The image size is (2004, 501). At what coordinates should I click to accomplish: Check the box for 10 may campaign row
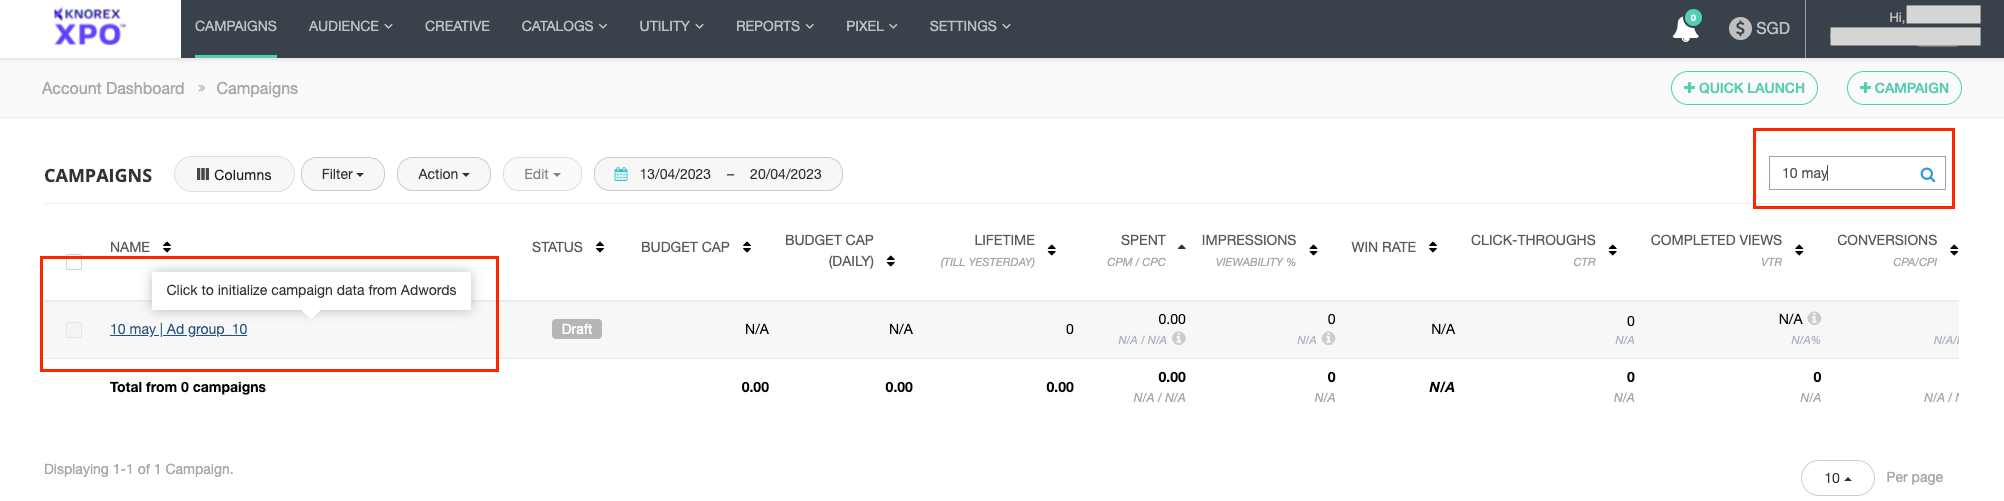pyautogui.click(x=74, y=330)
